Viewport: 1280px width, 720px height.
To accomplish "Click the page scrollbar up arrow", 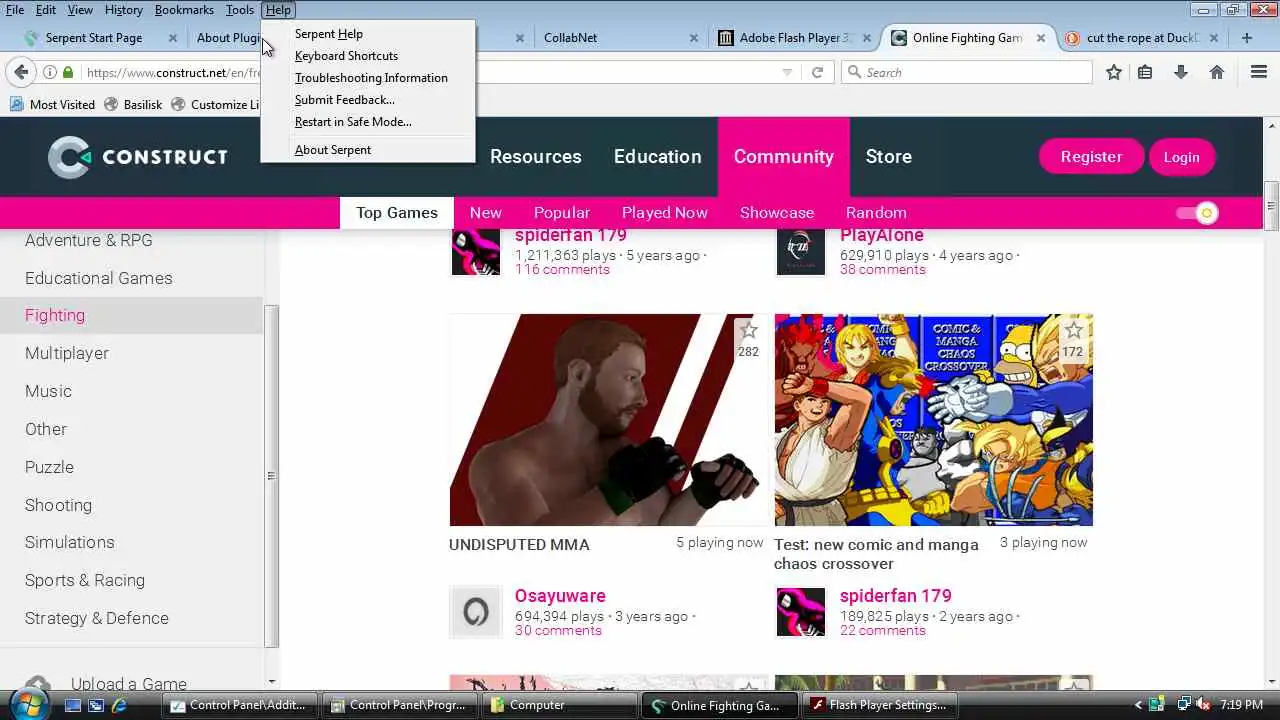I will pyautogui.click(x=1271, y=126).
